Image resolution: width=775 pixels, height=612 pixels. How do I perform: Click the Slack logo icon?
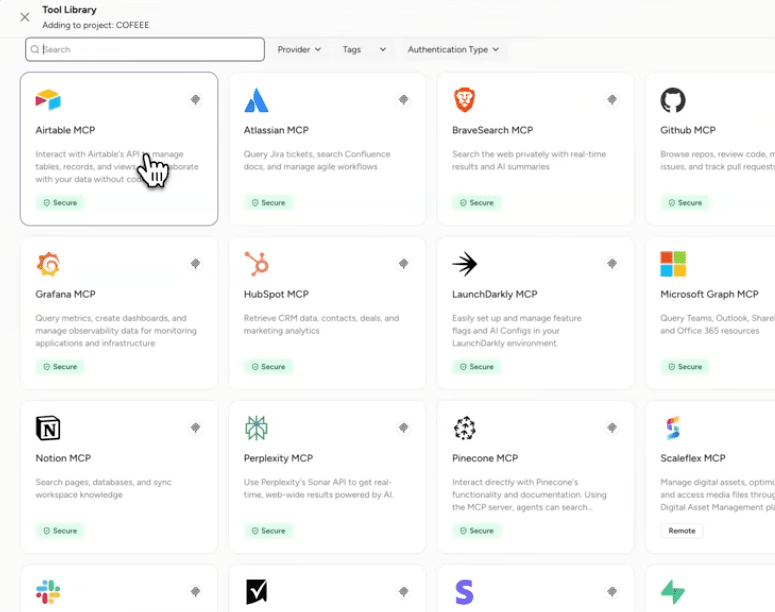[x=48, y=592]
